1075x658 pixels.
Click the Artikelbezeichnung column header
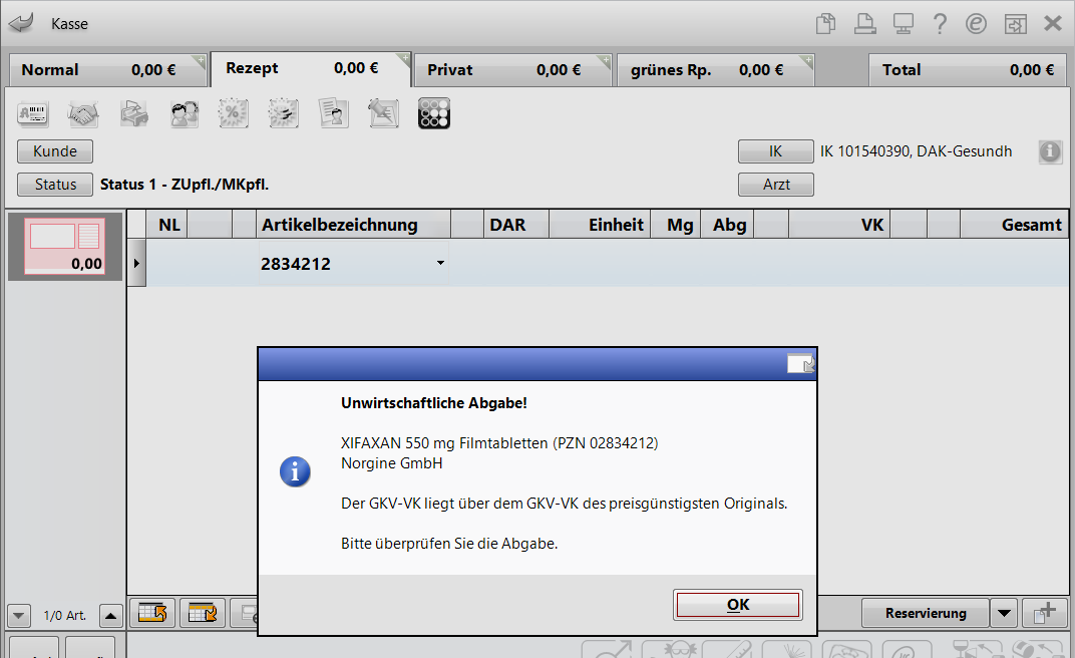pyautogui.click(x=353, y=225)
